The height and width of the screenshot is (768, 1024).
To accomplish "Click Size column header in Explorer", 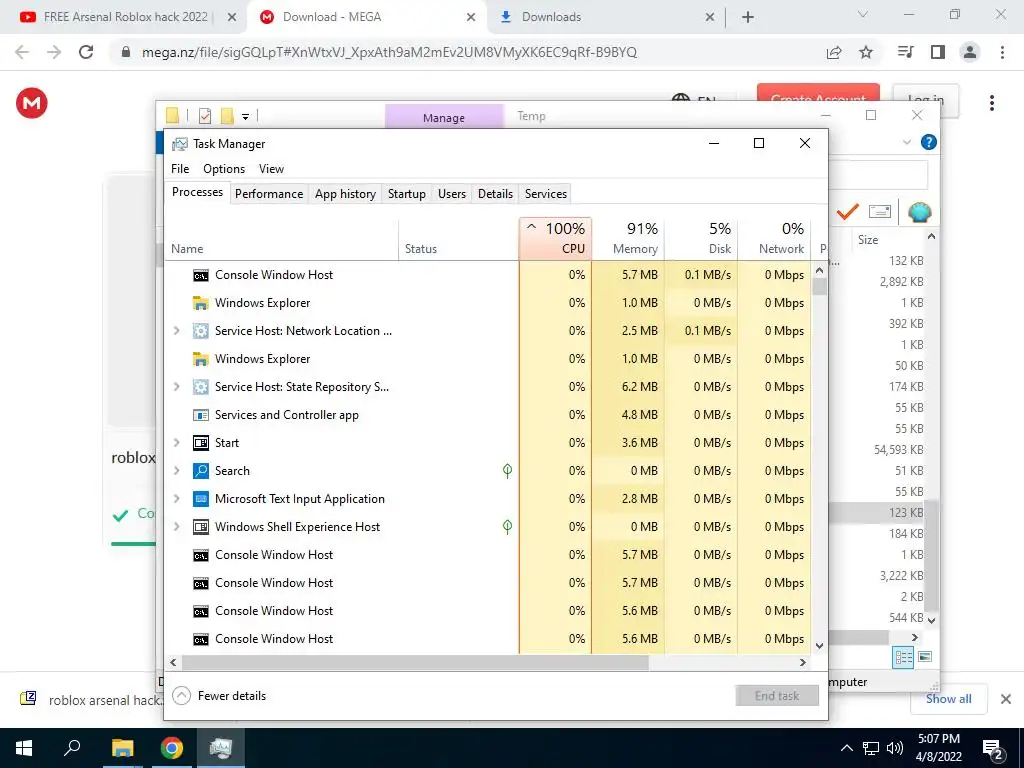I will 868,240.
